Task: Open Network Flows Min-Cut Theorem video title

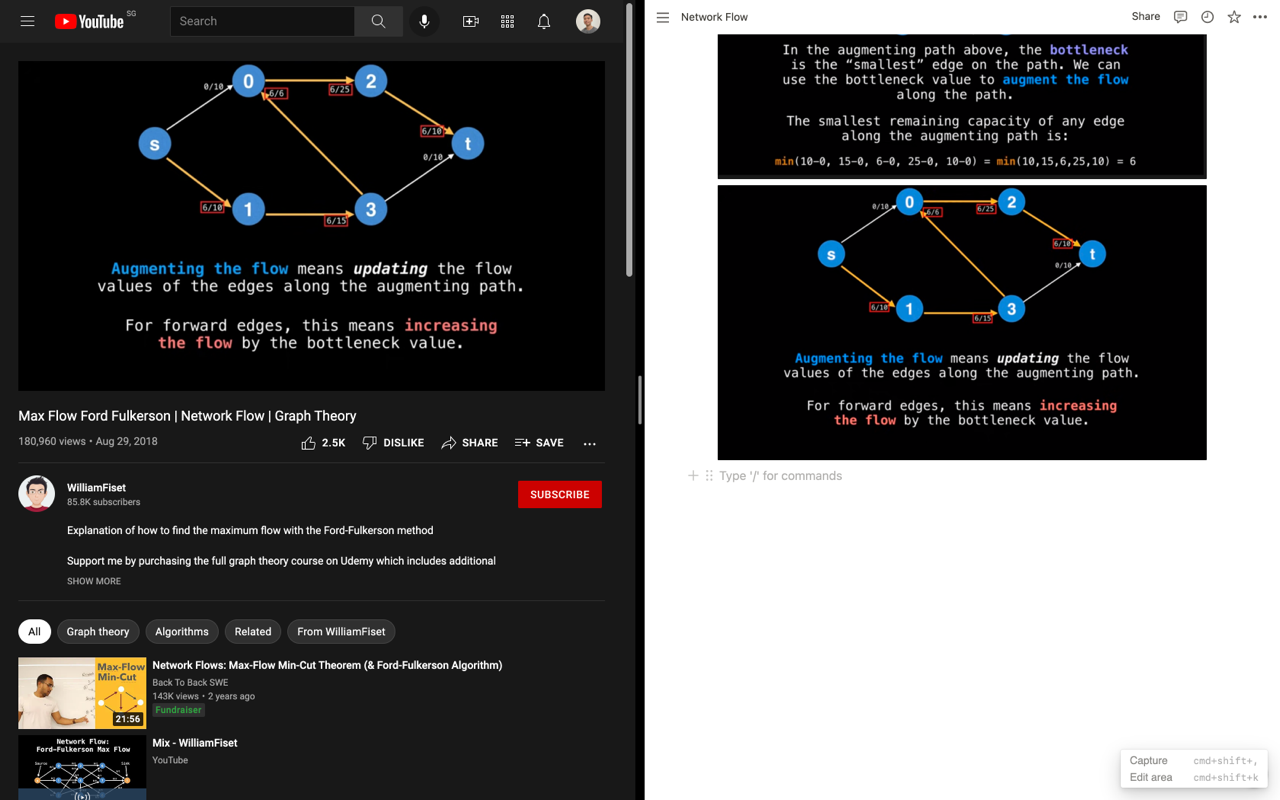Action: (x=327, y=665)
